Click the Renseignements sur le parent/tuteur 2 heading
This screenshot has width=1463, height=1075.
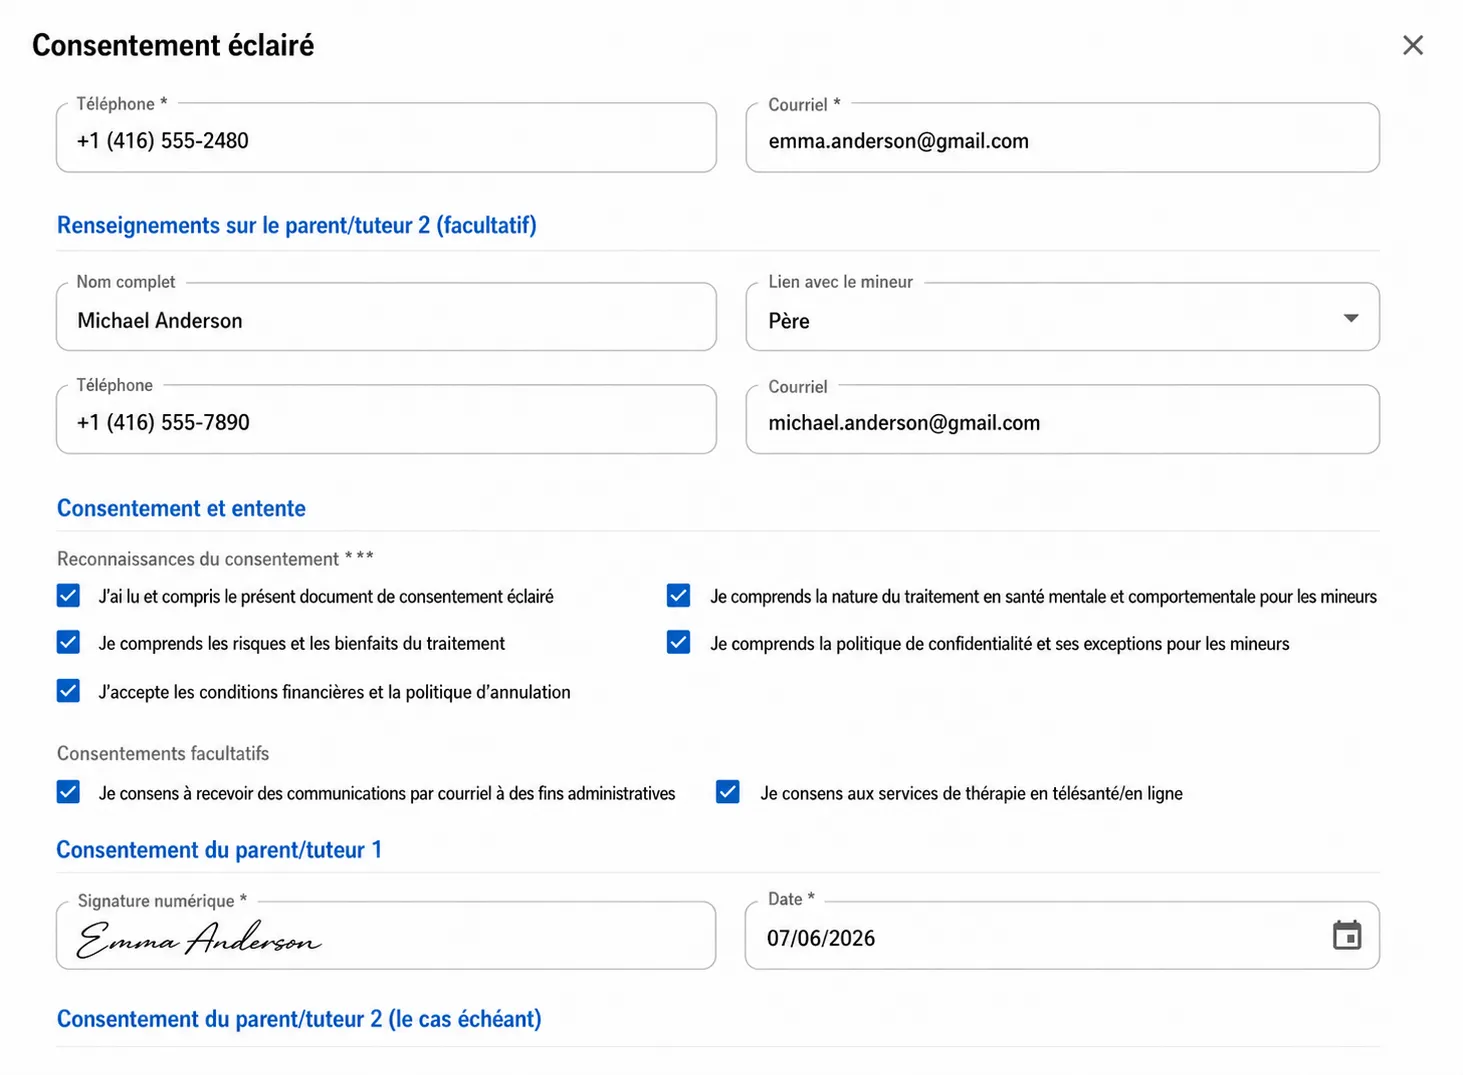click(x=297, y=225)
